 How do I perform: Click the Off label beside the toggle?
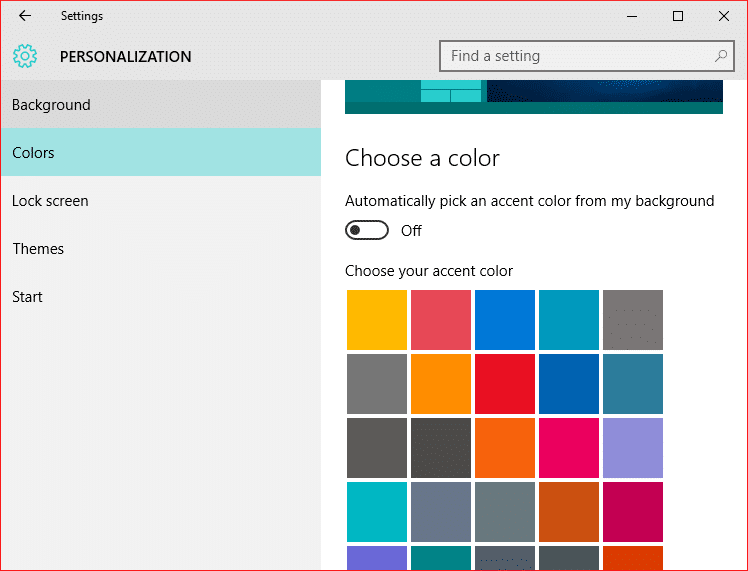pyautogui.click(x=411, y=231)
